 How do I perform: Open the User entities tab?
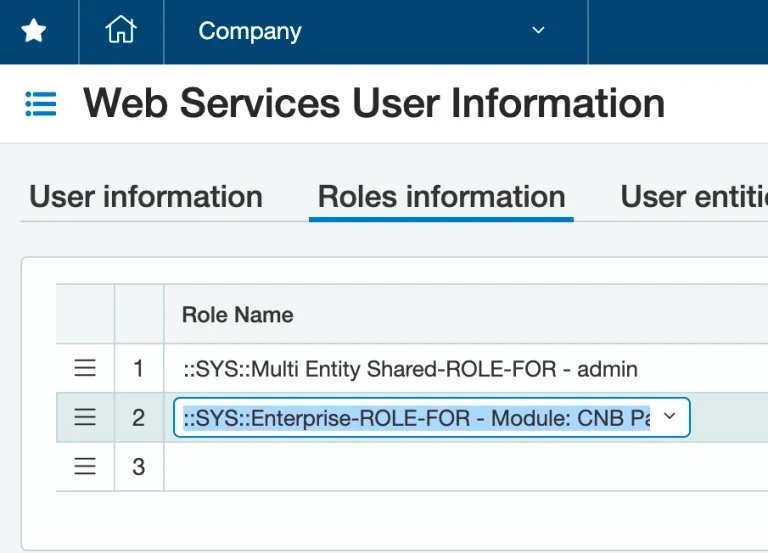(x=694, y=197)
